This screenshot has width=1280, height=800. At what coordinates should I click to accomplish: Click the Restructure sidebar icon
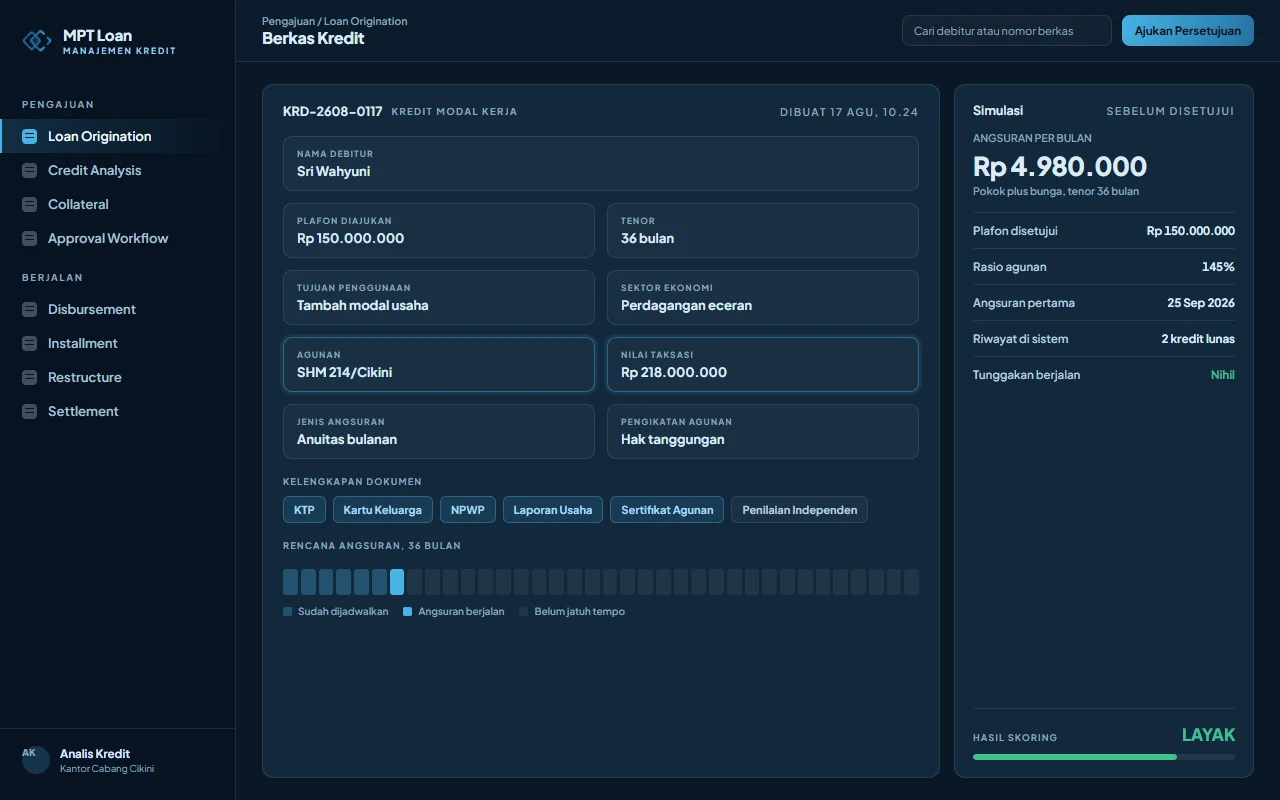(x=29, y=378)
